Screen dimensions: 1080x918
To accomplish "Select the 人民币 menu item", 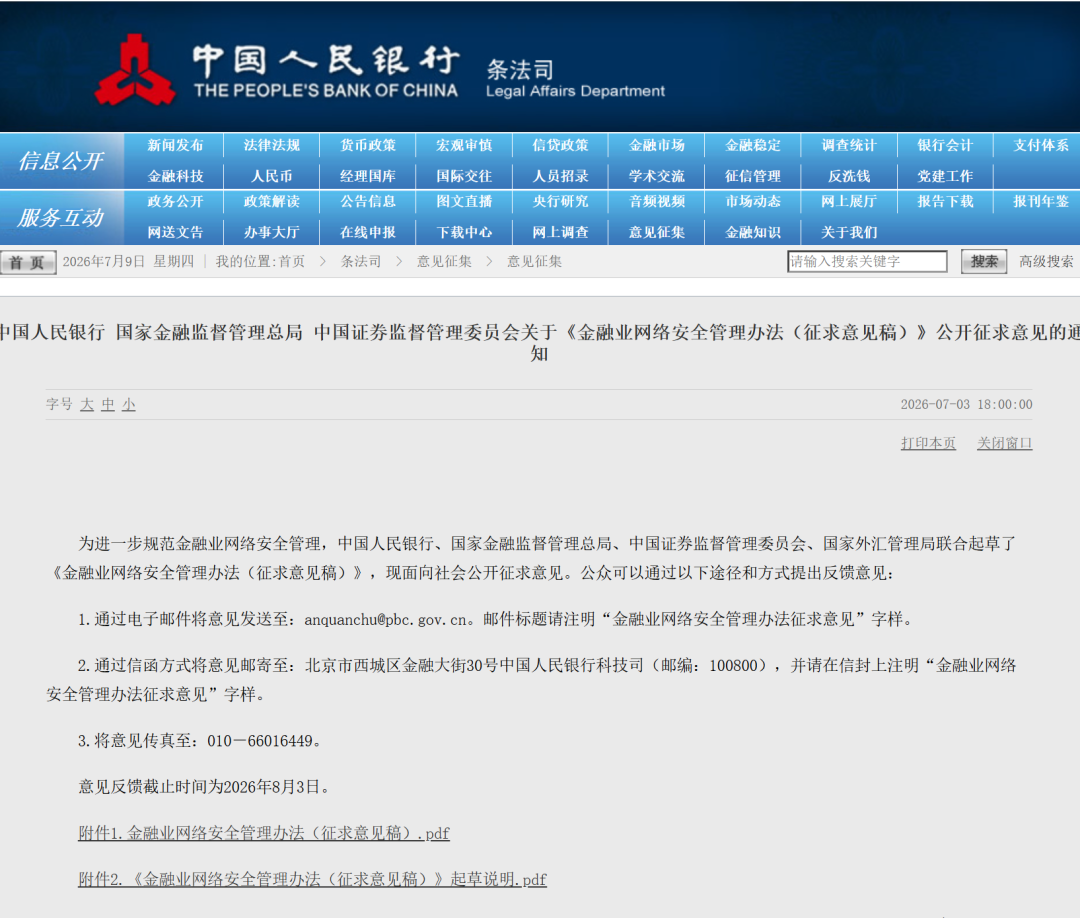I will pos(271,176).
